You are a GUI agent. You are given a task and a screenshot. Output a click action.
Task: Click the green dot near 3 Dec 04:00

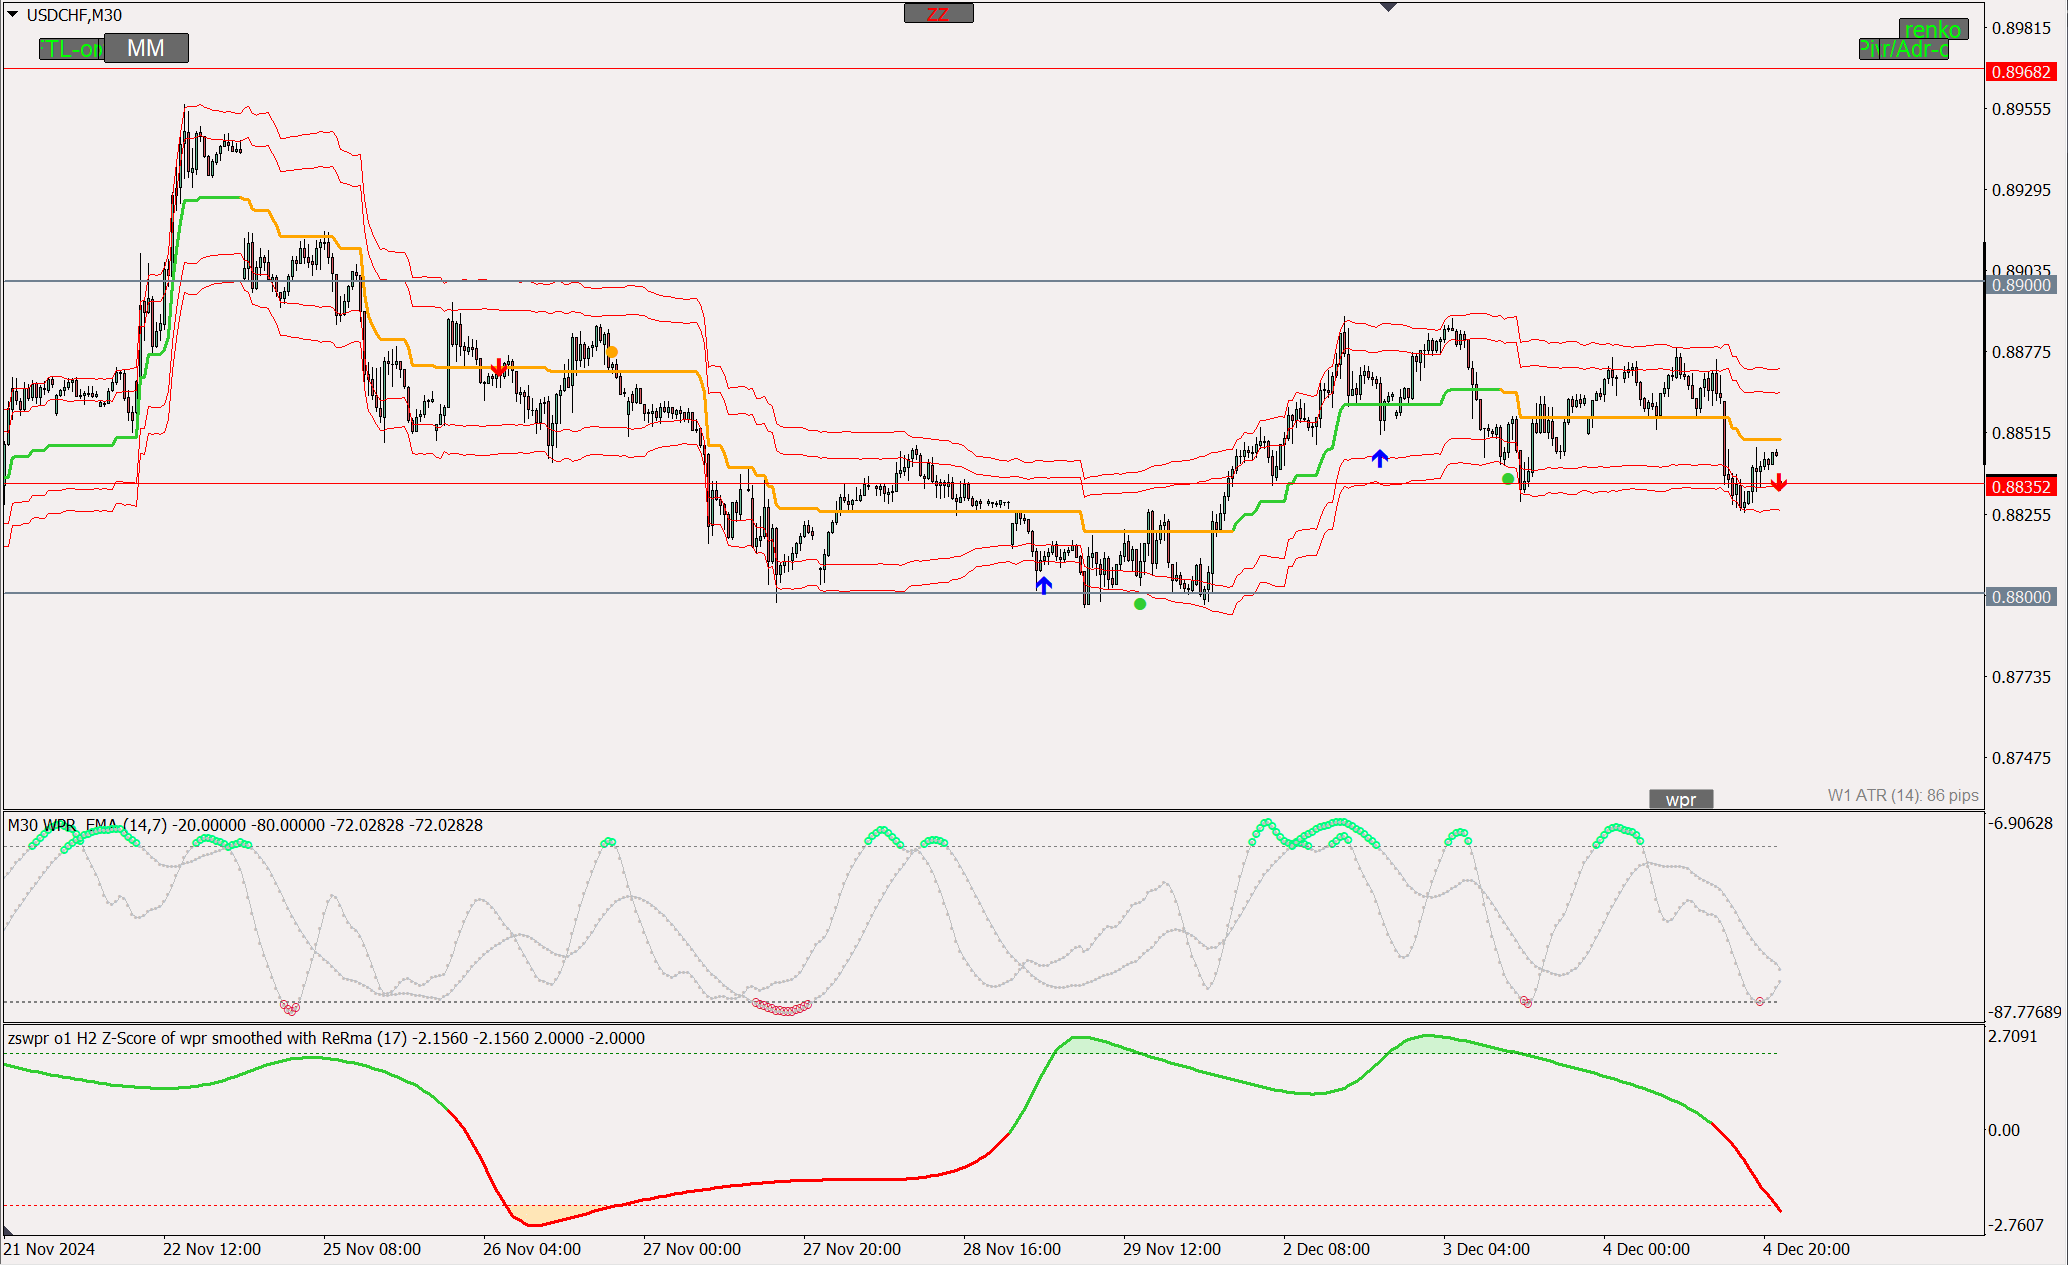[1508, 479]
